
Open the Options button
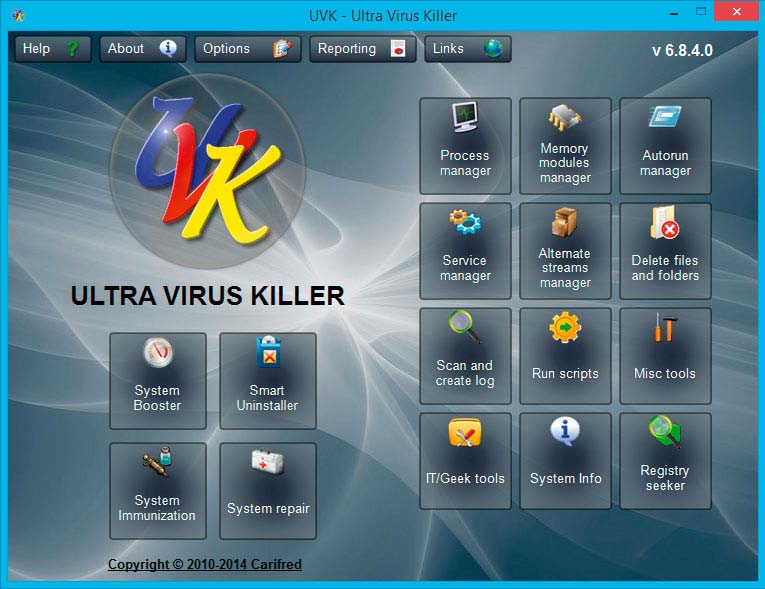[247, 49]
